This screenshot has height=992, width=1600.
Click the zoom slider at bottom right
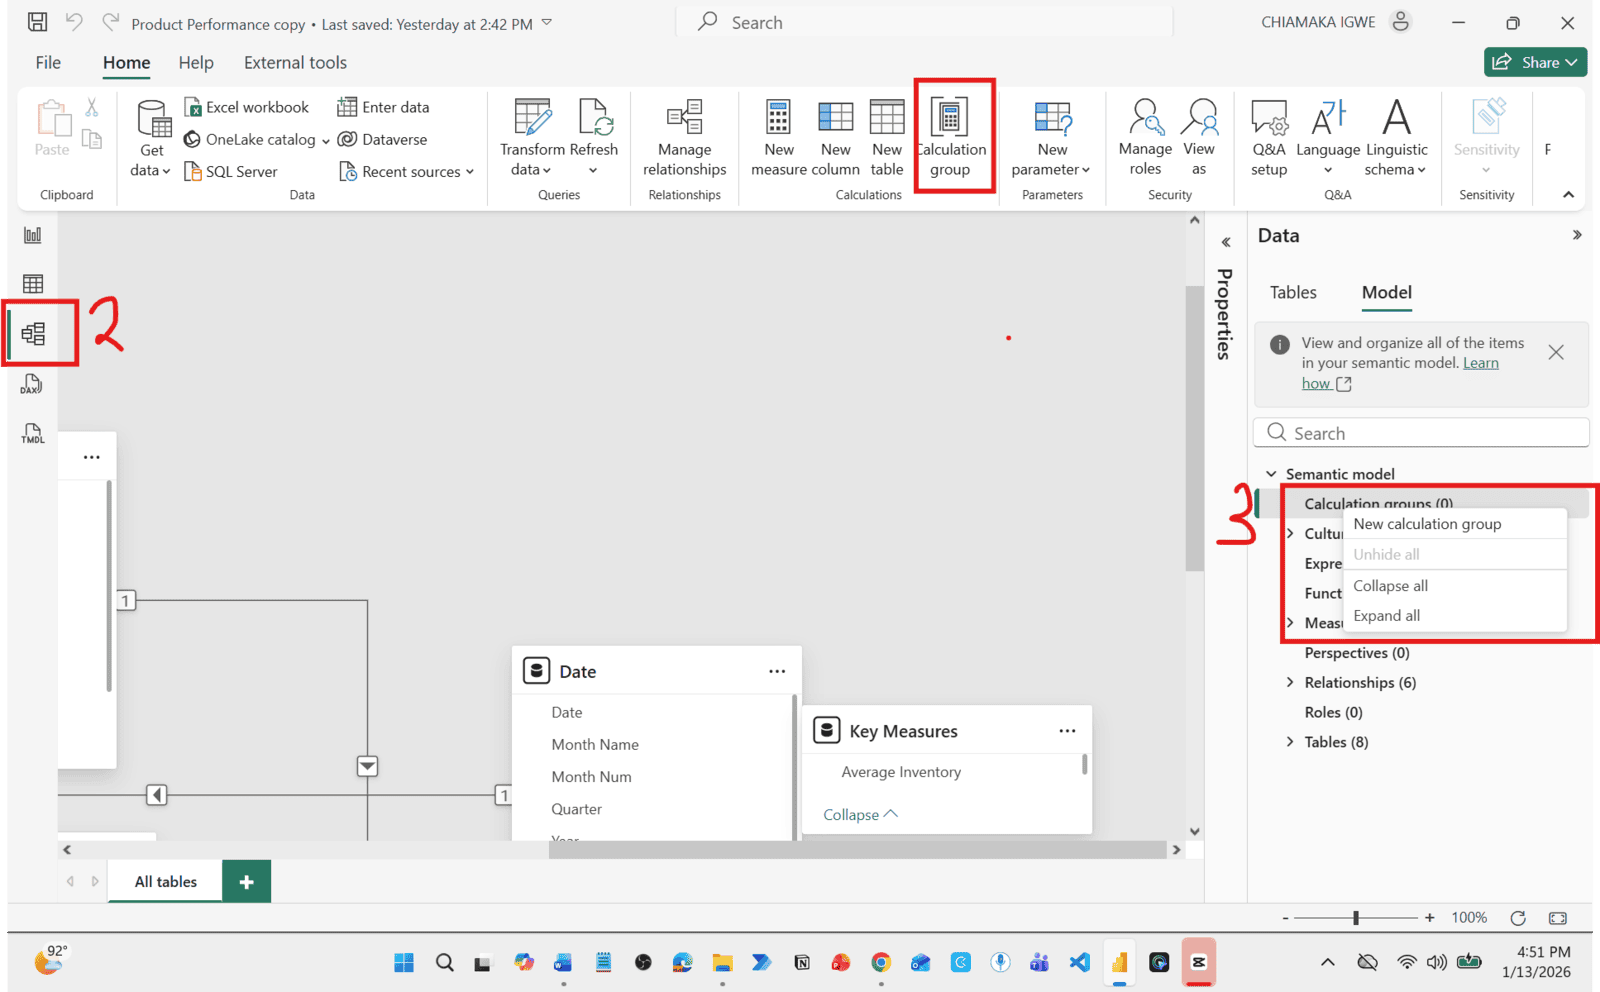click(x=1355, y=917)
